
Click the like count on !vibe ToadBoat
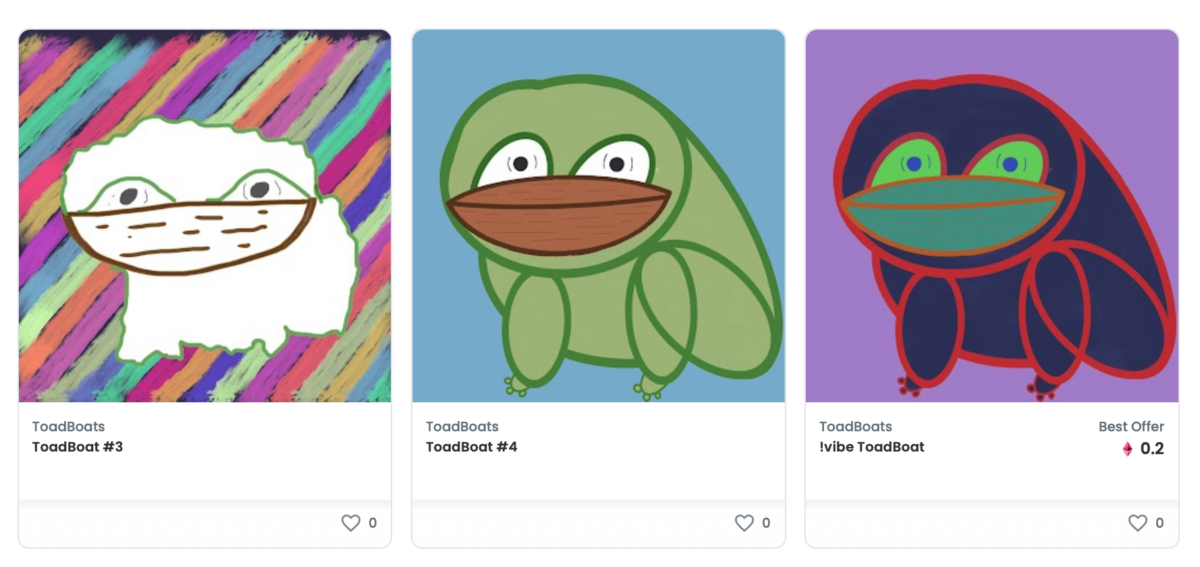click(1160, 523)
